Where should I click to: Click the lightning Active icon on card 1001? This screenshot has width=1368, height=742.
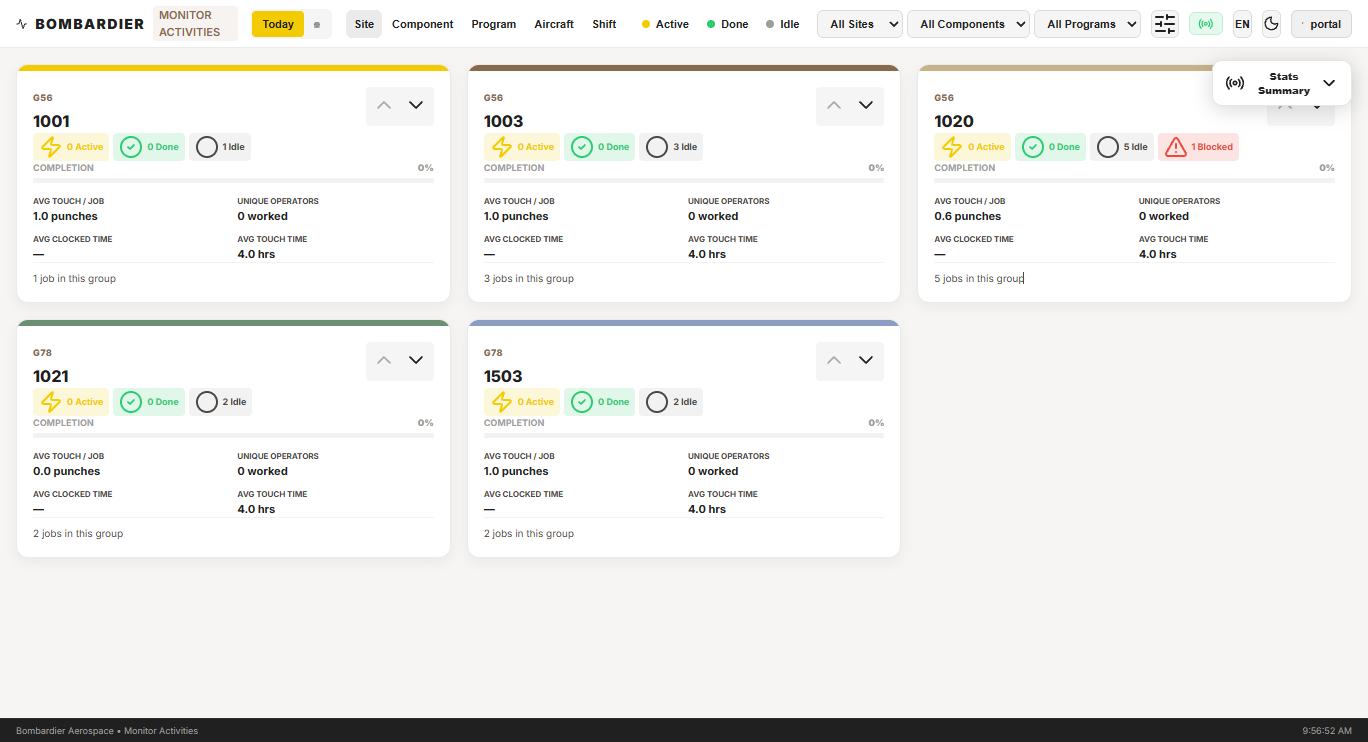[51, 147]
